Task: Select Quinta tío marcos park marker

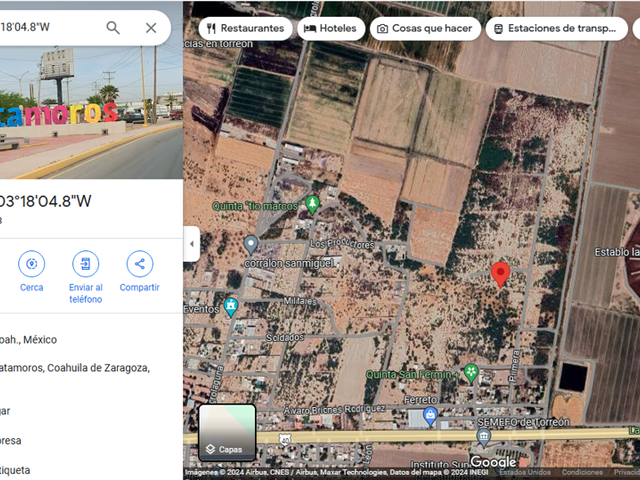Action: tap(312, 204)
